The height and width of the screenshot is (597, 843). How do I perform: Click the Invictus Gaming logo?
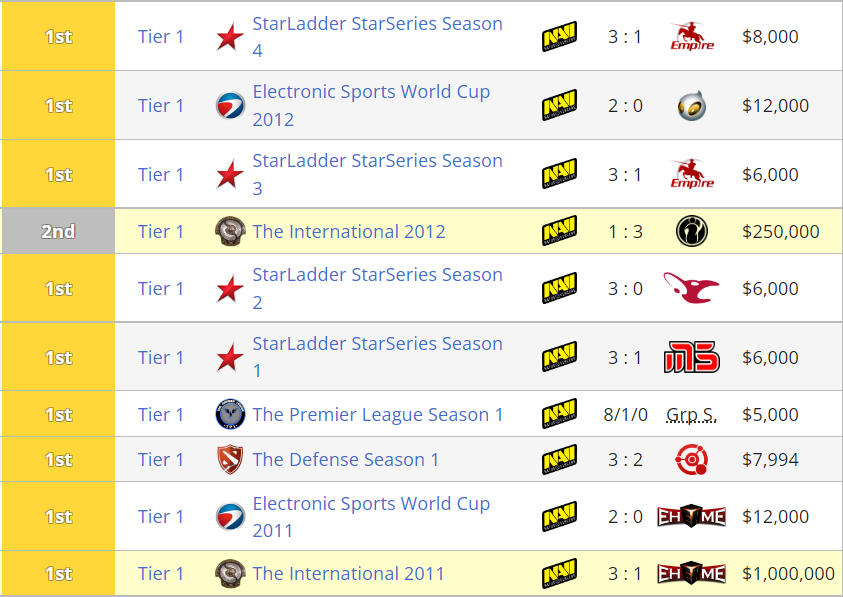coord(691,232)
